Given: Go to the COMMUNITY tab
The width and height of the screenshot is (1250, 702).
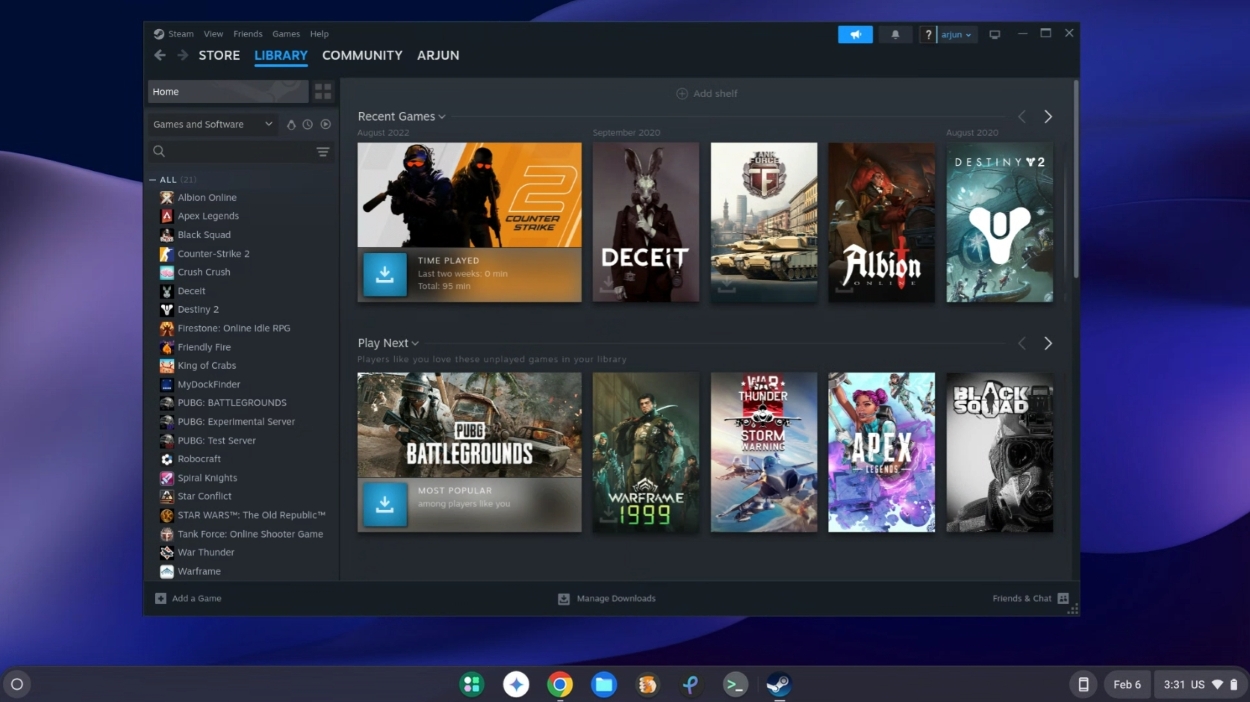Looking at the screenshot, I should click(x=362, y=55).
